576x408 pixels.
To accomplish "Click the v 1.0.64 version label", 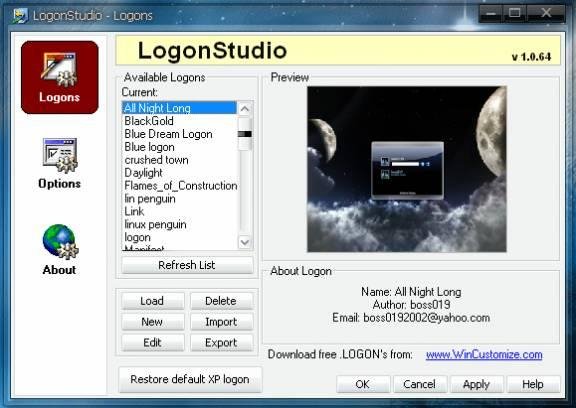I will [x=531, y=57].
